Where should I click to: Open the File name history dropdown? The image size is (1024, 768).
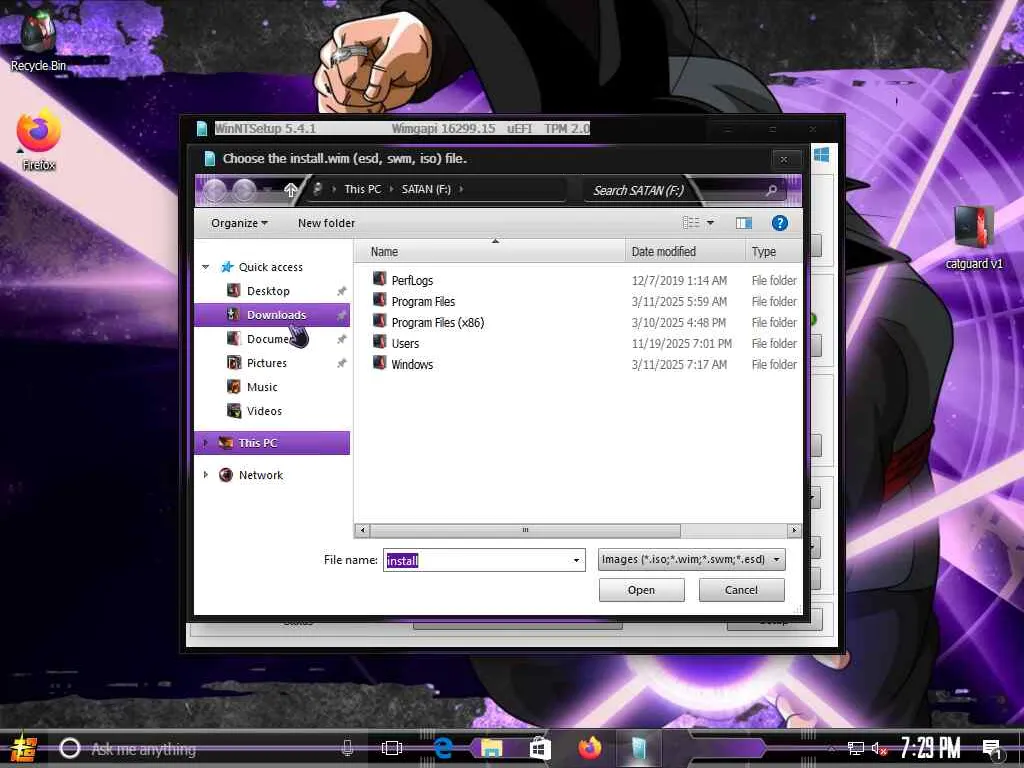(576, 560)
